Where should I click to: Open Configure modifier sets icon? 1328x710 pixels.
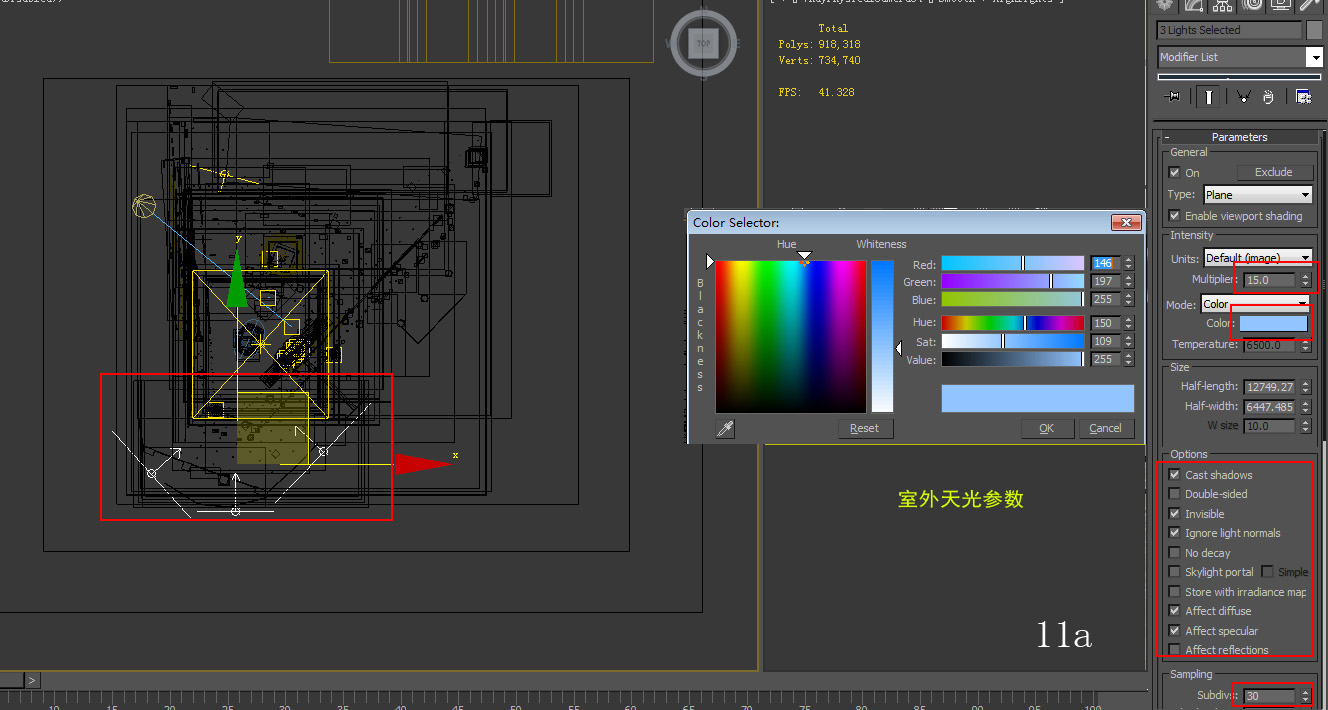pyautogui.click(x=1304, y=97)
